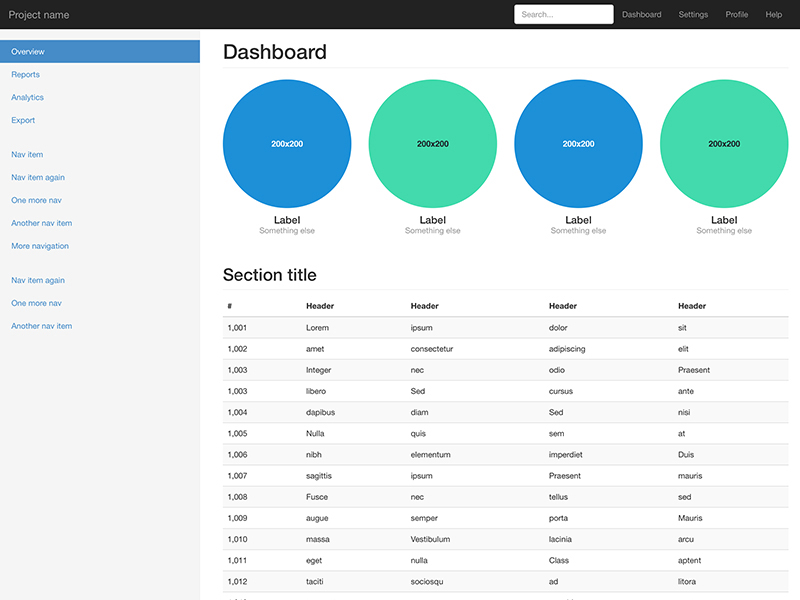This screenshot has height=600, width=800.
Task: Click the Project name brand link
Action: click(41, 14)
